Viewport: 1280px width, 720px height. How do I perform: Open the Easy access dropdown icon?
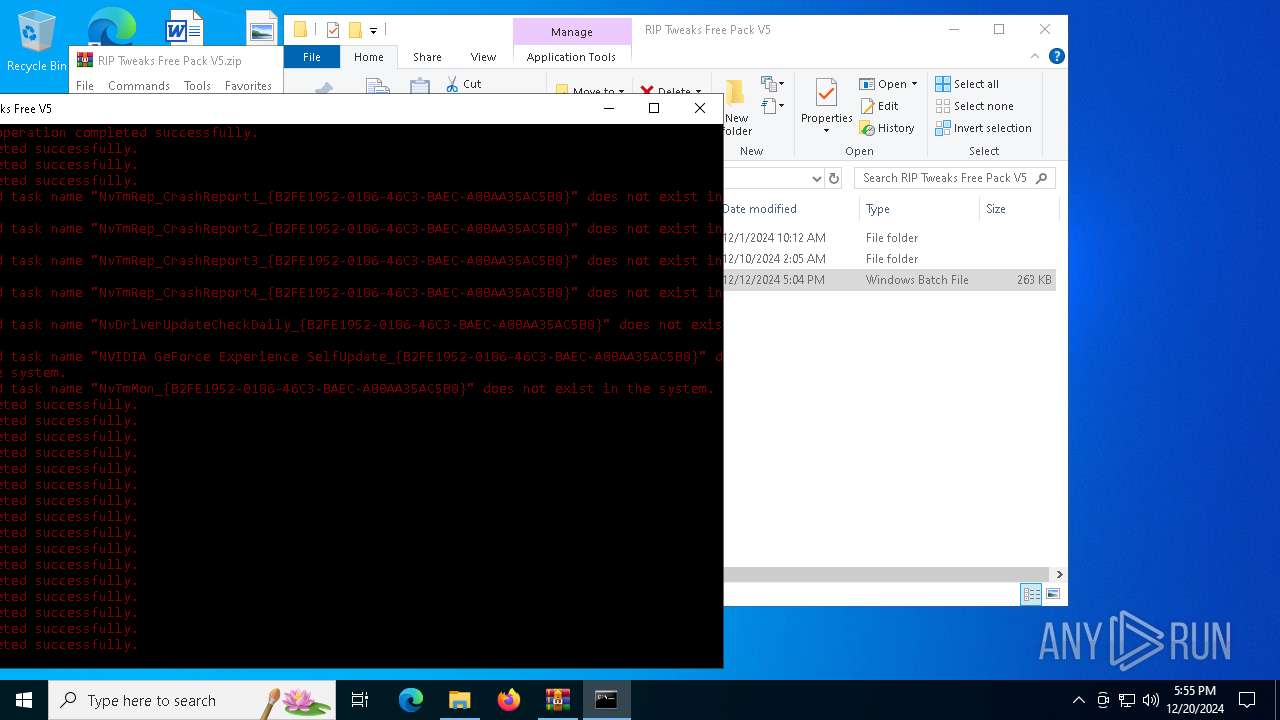772,105
